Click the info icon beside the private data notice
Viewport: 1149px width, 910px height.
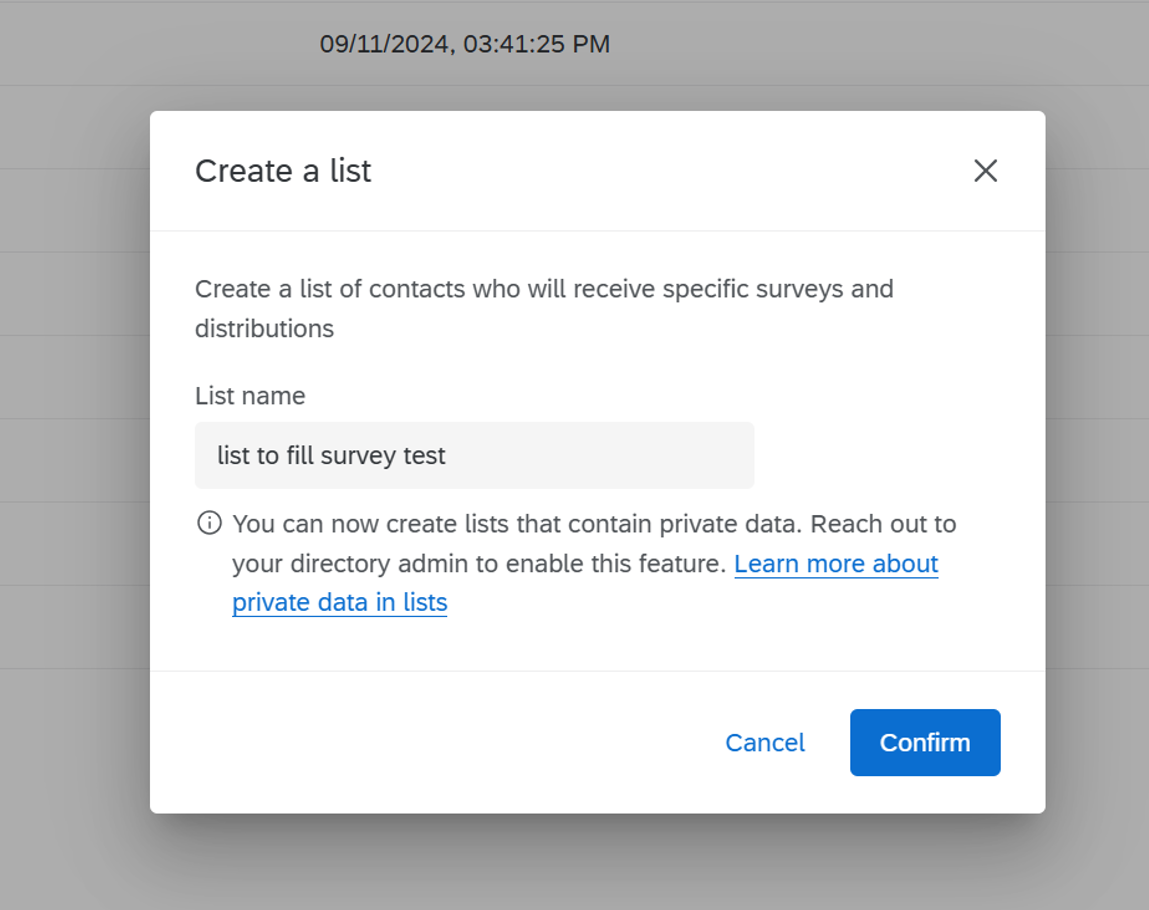coord(209,523)
